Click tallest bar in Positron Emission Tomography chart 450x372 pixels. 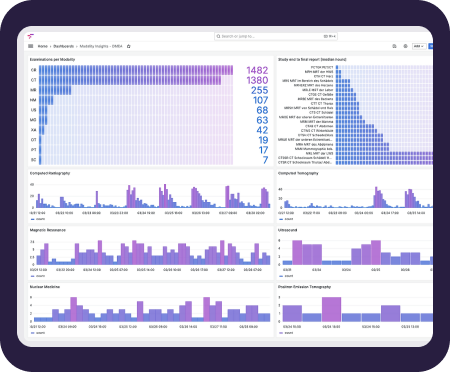click(331, 309)
